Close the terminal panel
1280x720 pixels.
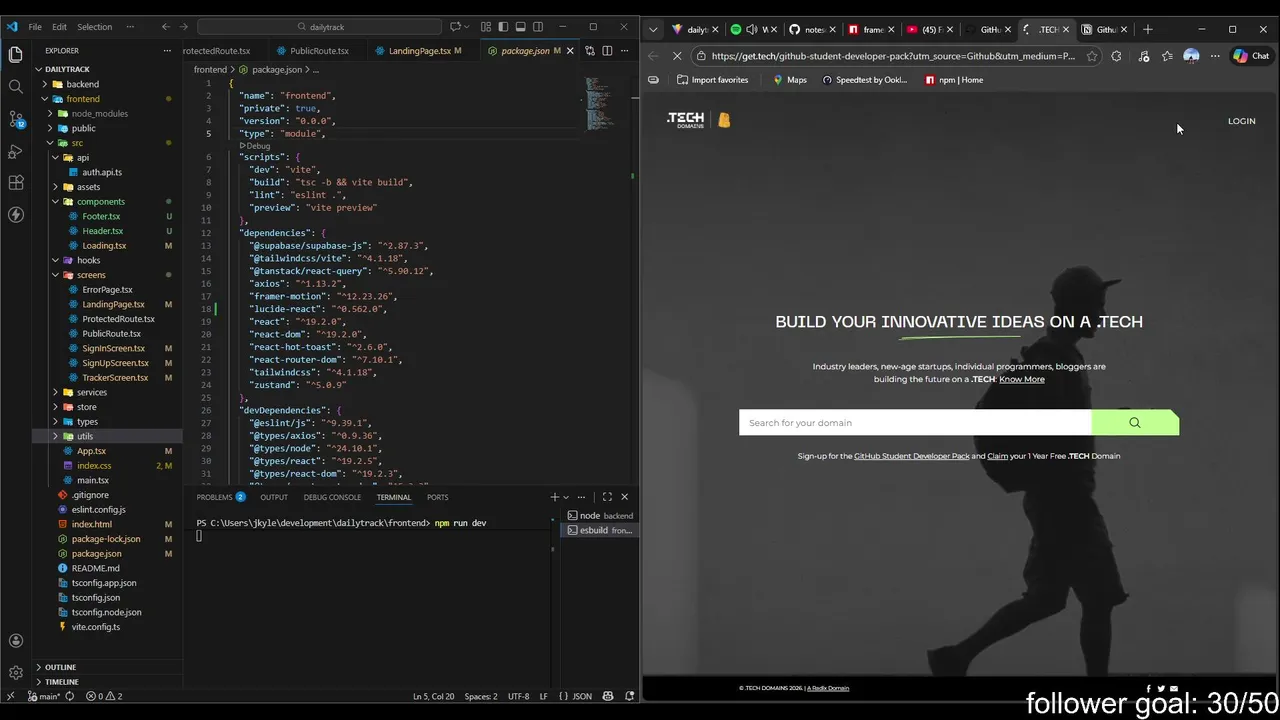[625, 497]
